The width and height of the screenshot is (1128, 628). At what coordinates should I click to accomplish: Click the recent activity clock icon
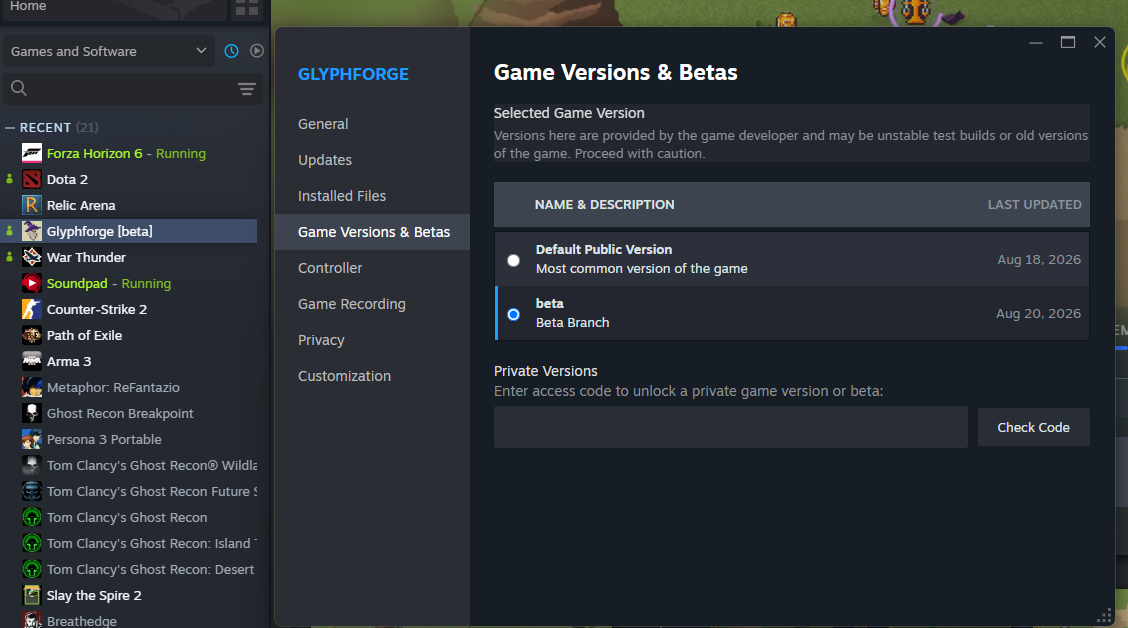coord(231,51)
